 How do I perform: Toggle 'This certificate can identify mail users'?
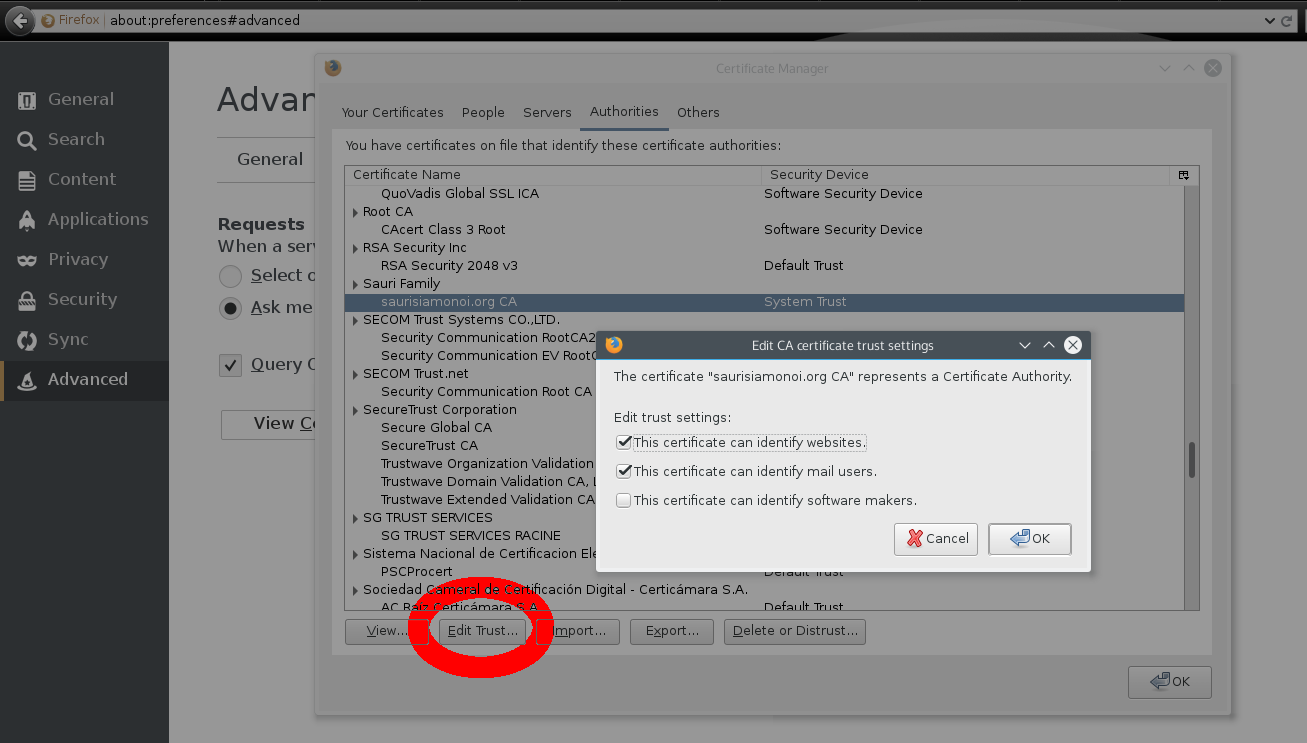pos(624,471)
